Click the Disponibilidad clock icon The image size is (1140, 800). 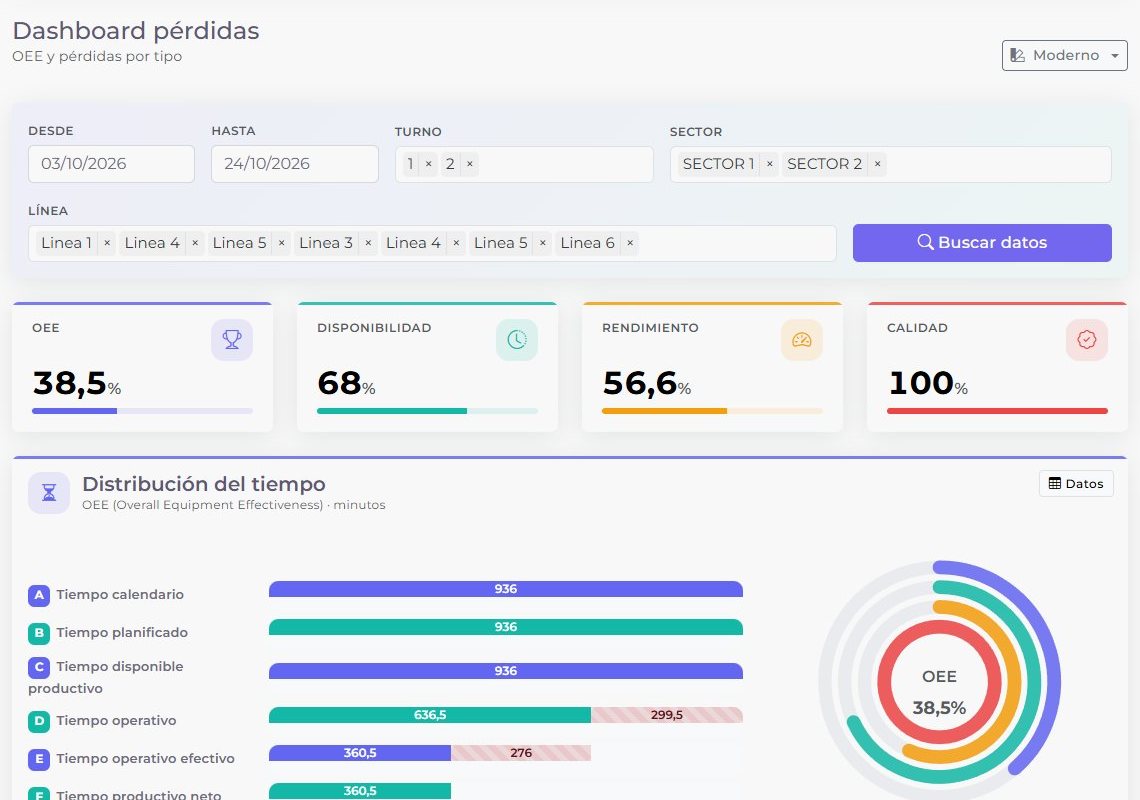(x=517, y=340)
